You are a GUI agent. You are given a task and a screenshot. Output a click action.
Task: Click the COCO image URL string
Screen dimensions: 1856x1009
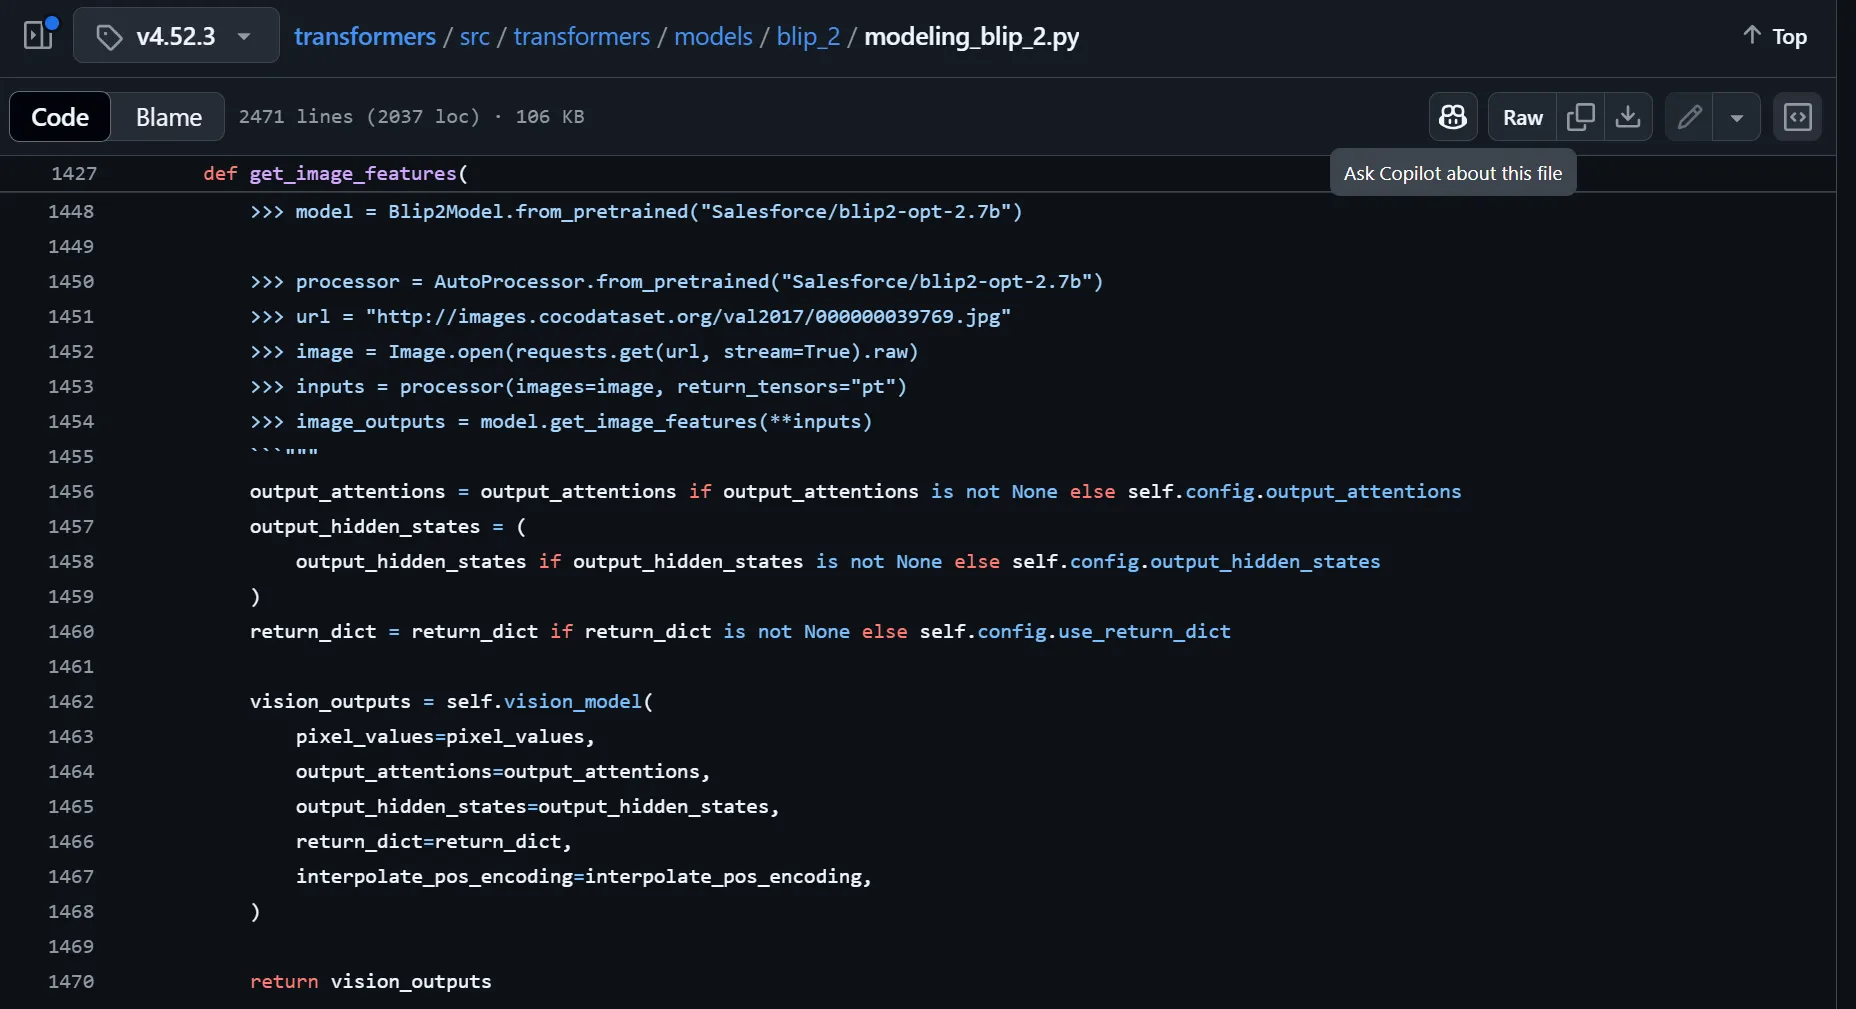688,316
